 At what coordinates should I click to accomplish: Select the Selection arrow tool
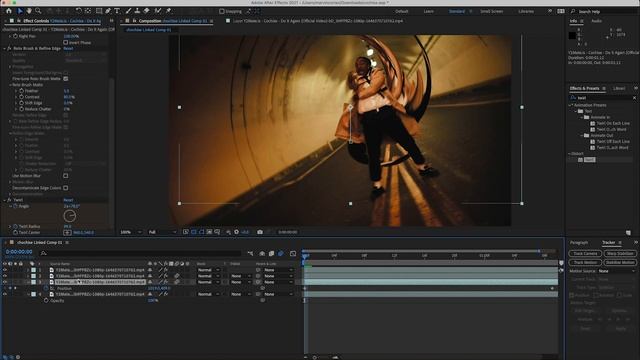tap(20, 11)
